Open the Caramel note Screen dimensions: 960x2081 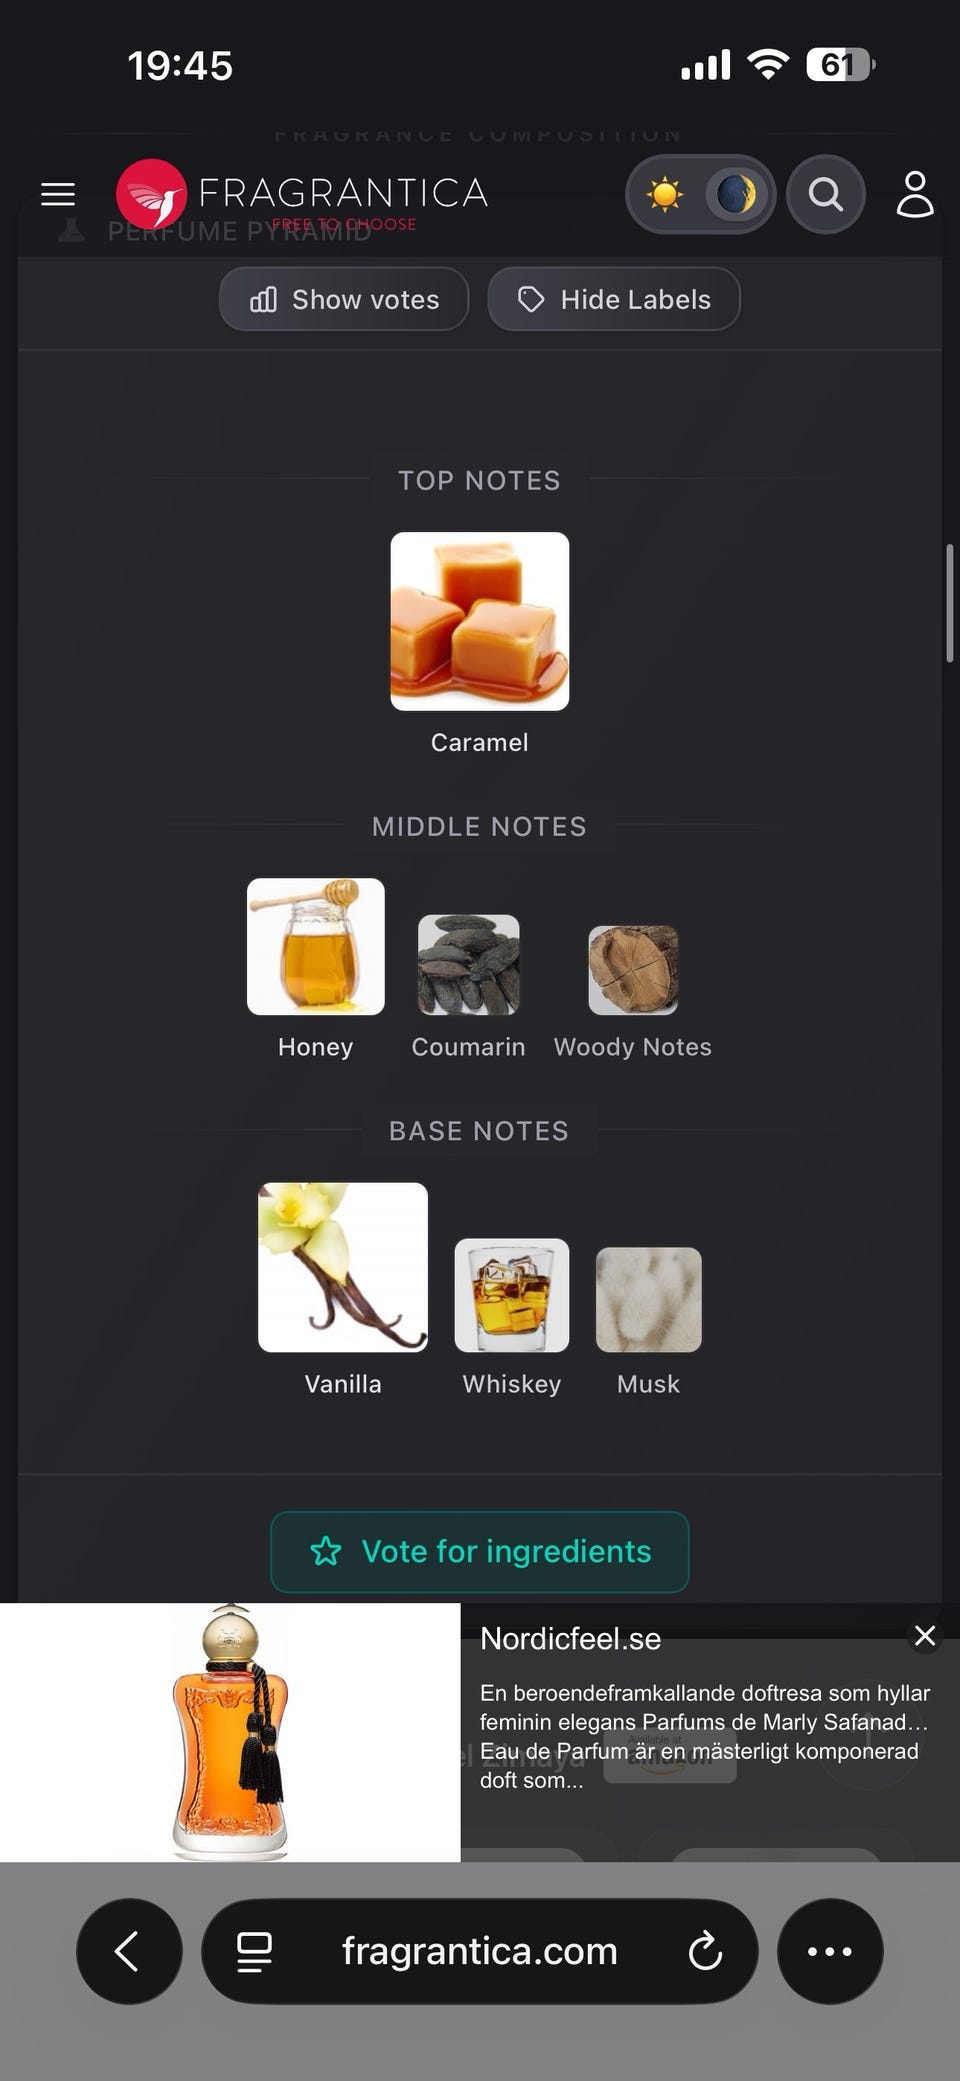coord(480,621)
